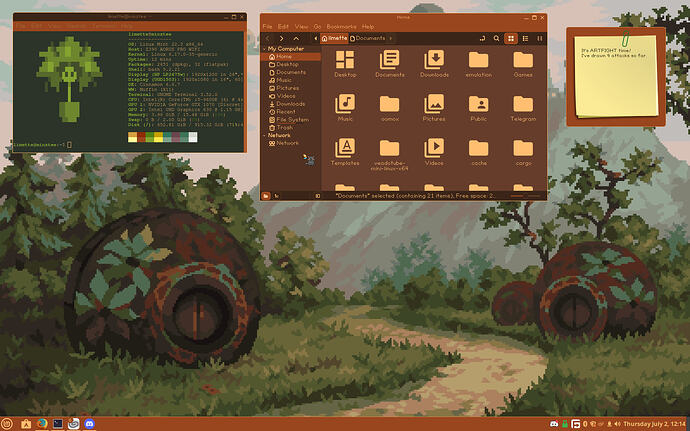Image resolution: width=690 pixels, height=431 pixels.
Task: Go forward with the right arrow button
Action: tap(282, 38)
